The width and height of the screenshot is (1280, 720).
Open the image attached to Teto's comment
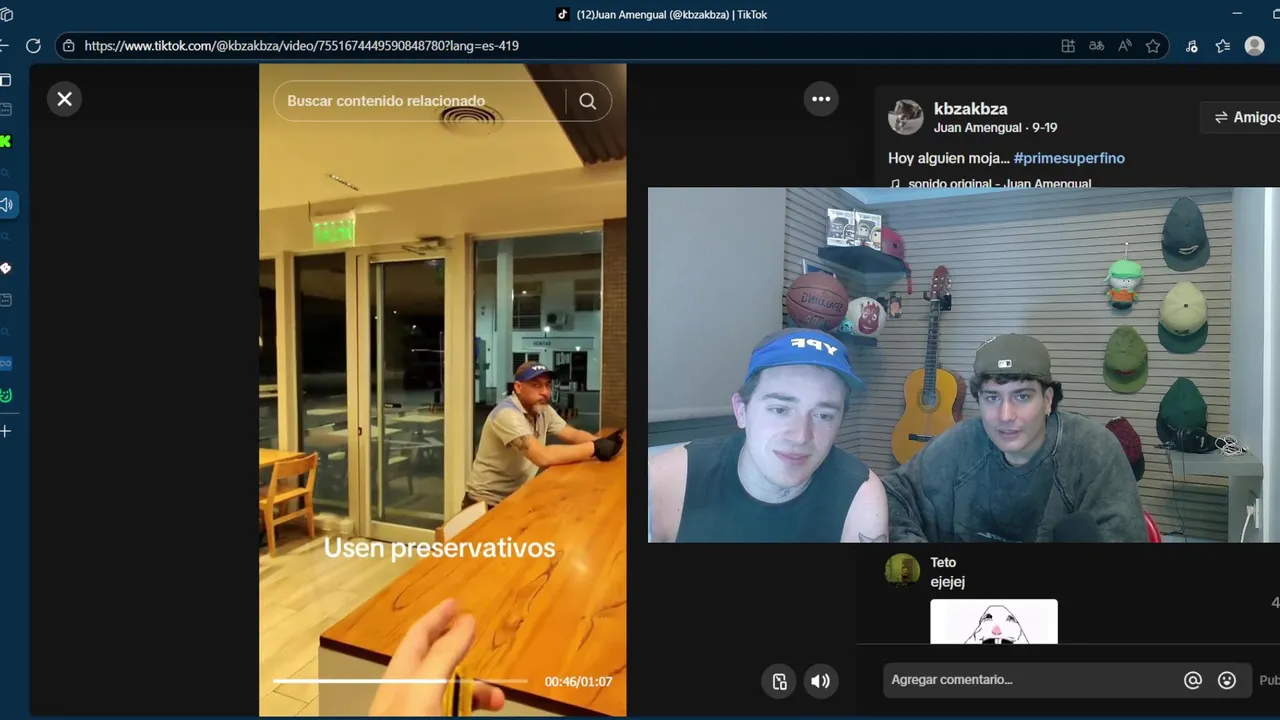pyautogui.click(x=994, y=622)
